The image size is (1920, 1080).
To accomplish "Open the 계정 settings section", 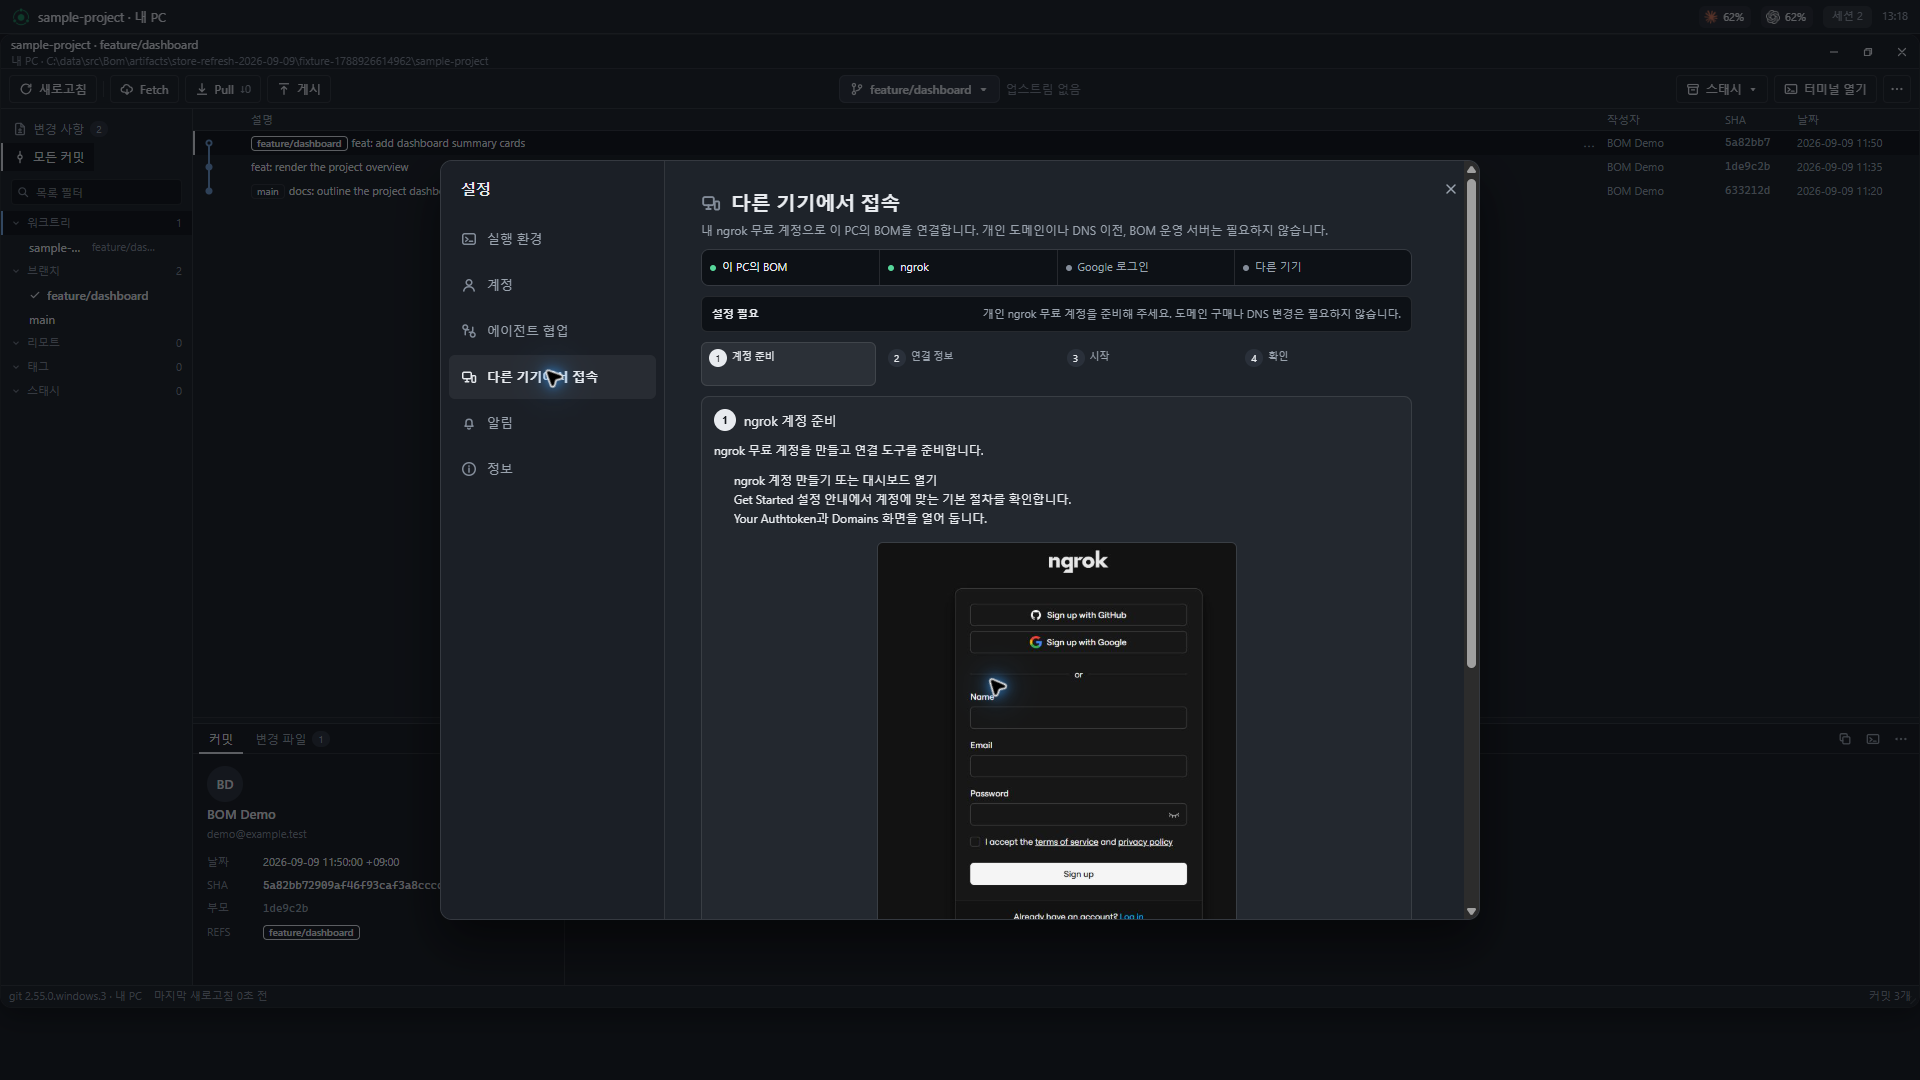I will tap(552, 285).
